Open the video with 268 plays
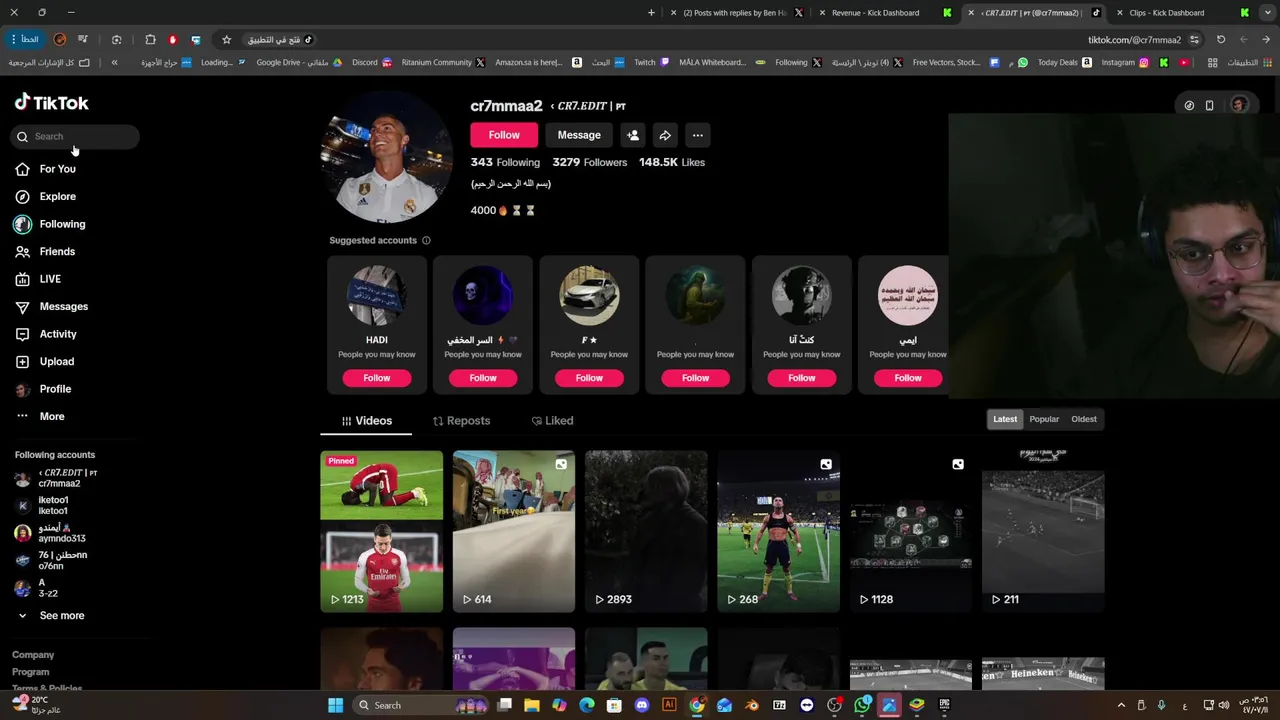The height and width of the screenshot is (720, 1280). tap(778, 531)
